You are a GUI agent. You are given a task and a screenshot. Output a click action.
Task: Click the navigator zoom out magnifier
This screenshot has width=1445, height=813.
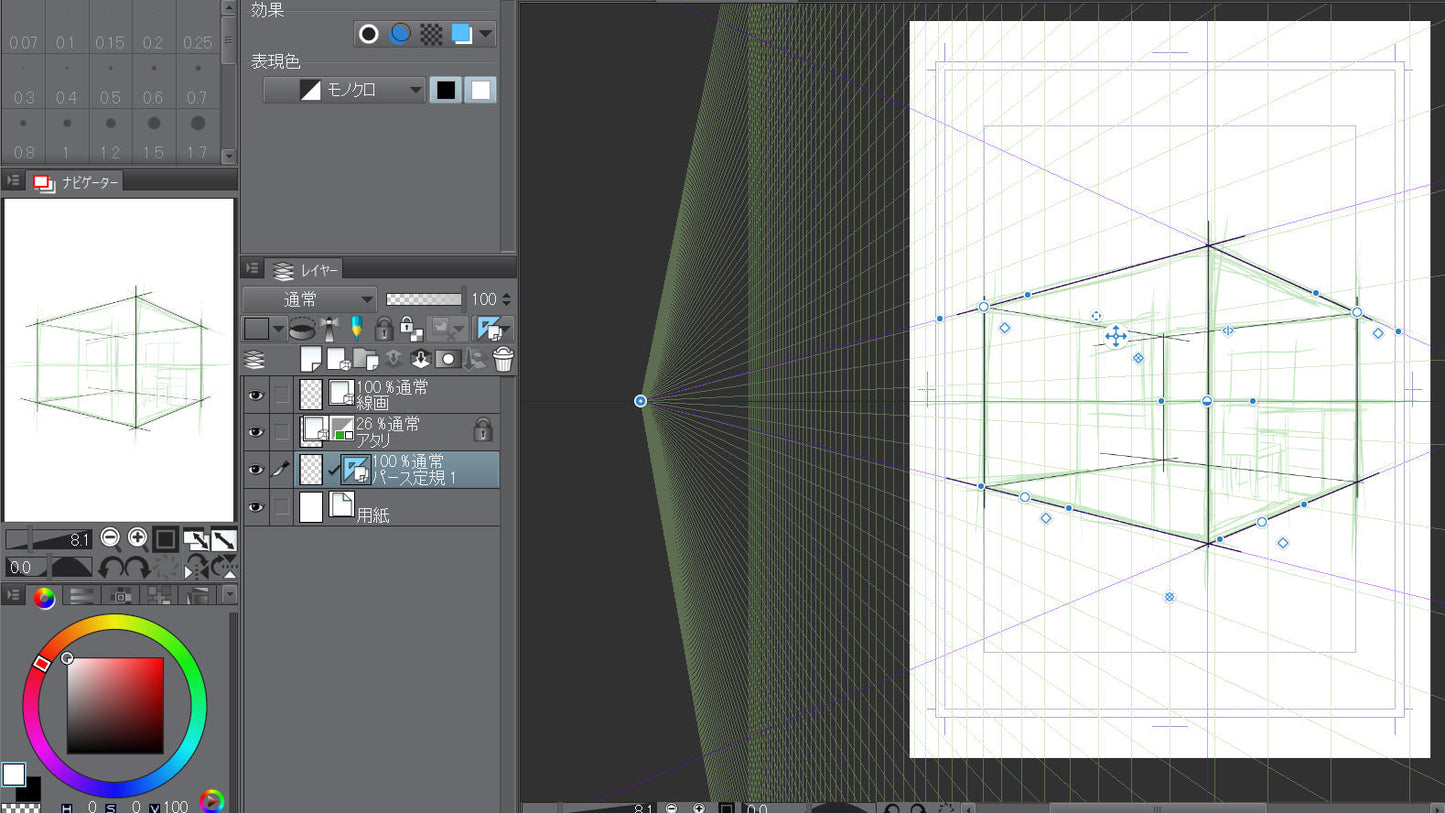coord(111,539)
